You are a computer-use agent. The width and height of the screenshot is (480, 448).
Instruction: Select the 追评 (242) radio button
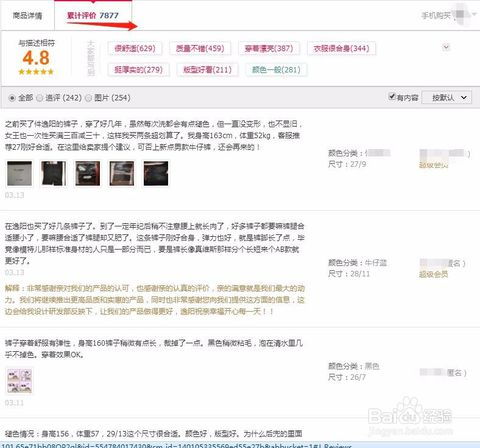(x=40, y=98)
